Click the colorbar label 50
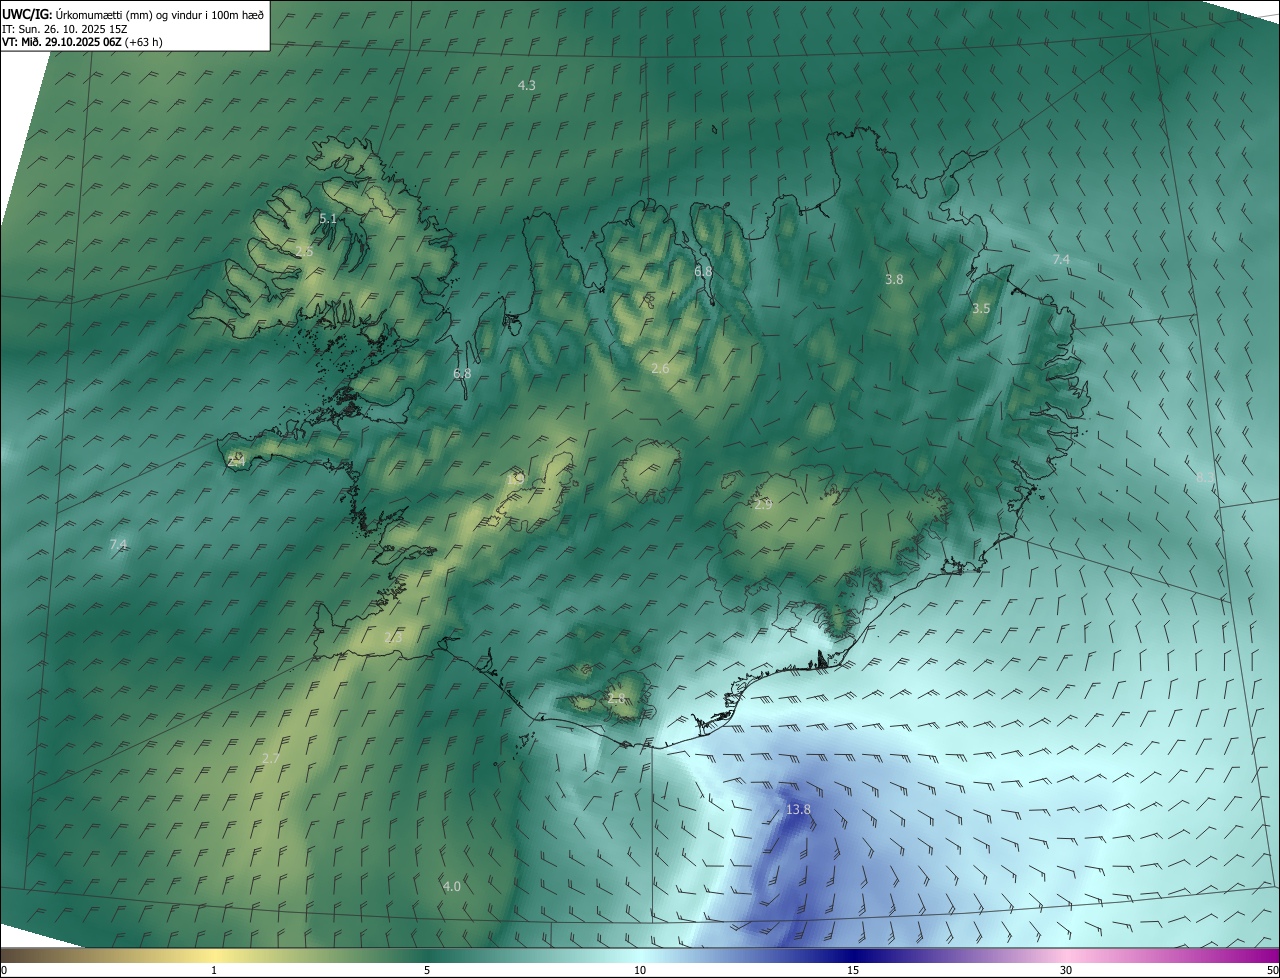Image resolution: width=1280 pixels, height=978 pixels. pyautogui.click(x=1272, y=970)
